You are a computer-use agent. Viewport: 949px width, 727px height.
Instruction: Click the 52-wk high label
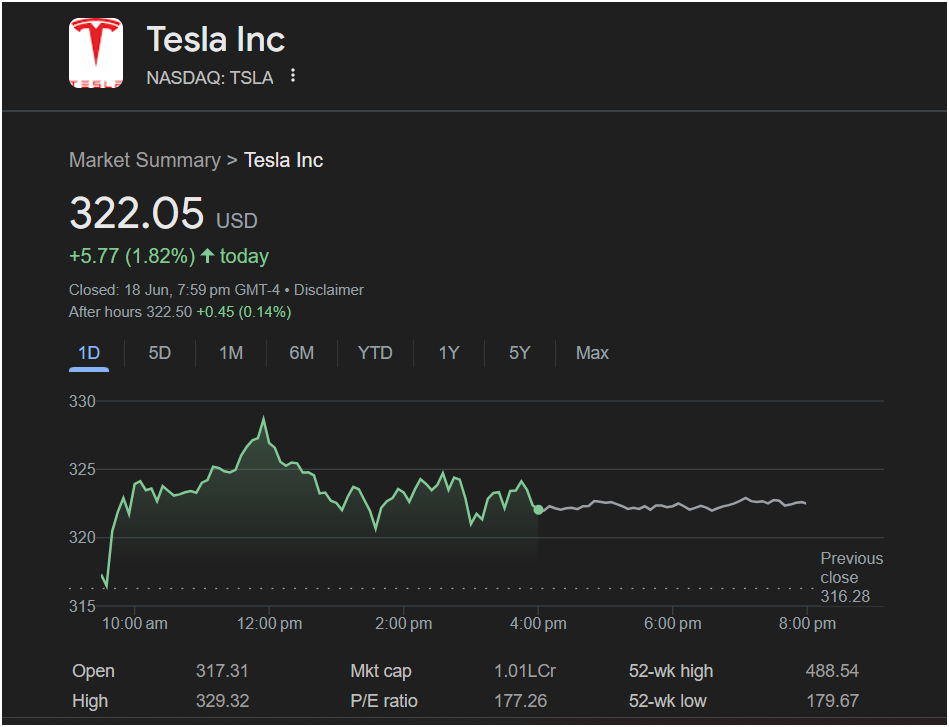[671, 671]
